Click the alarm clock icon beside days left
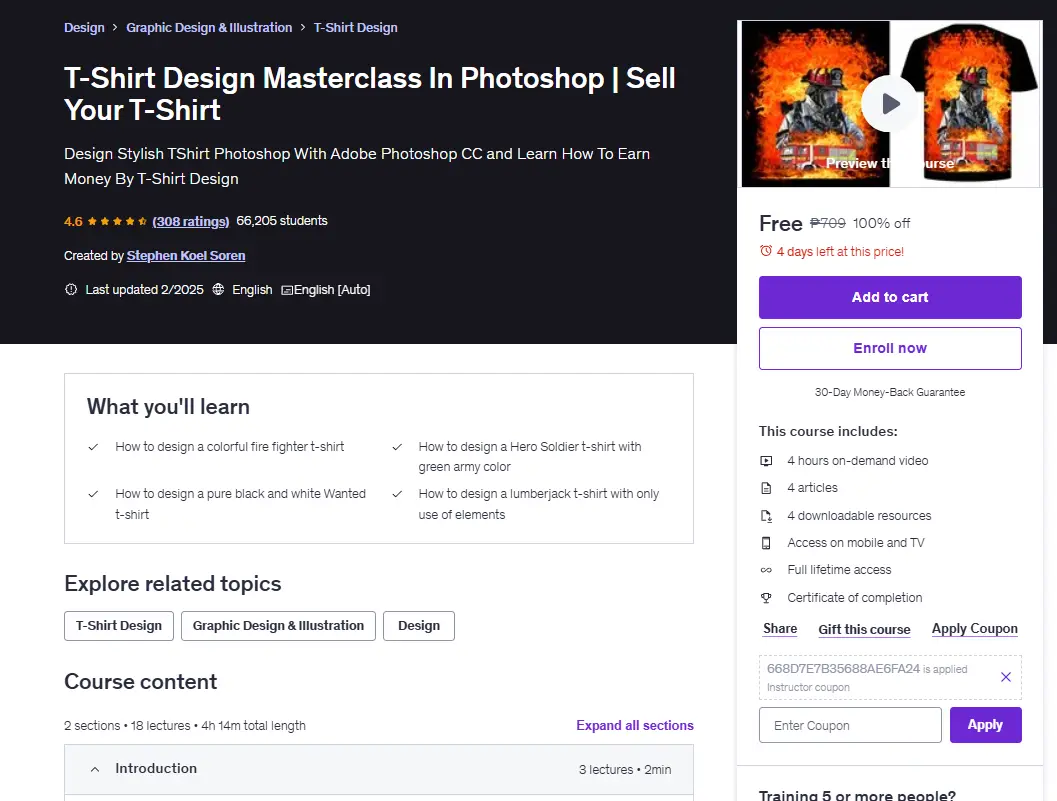This screenshot has width=1057, height=801. [766, 251]
